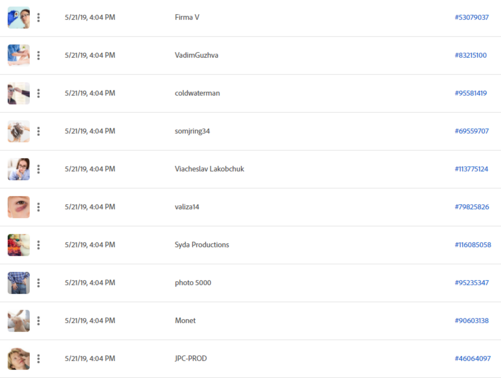Screen dimensions: 501x378
Task: Open asset #113775124 link
Action: (x=471, y=169)
